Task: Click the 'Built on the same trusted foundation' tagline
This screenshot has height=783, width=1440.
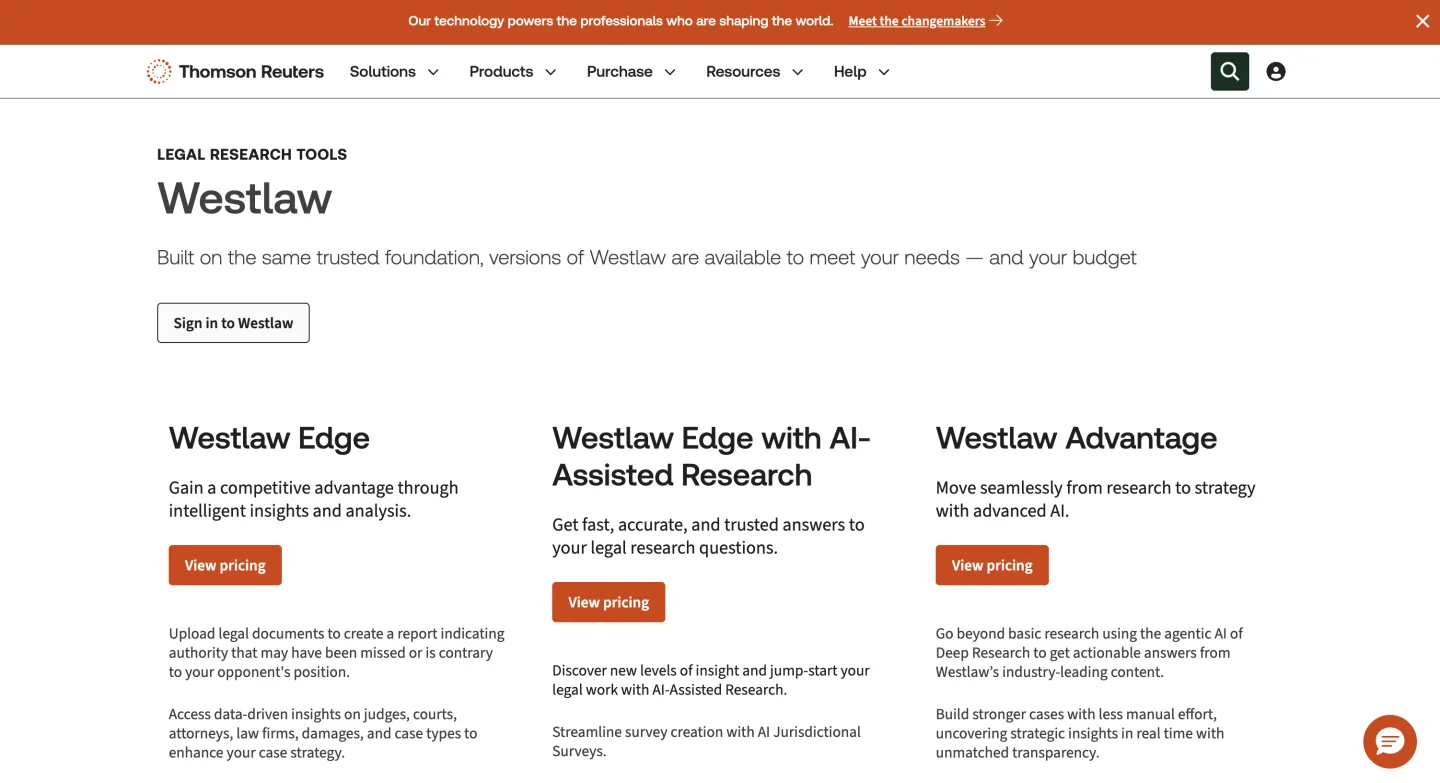Action: (647, 257)
